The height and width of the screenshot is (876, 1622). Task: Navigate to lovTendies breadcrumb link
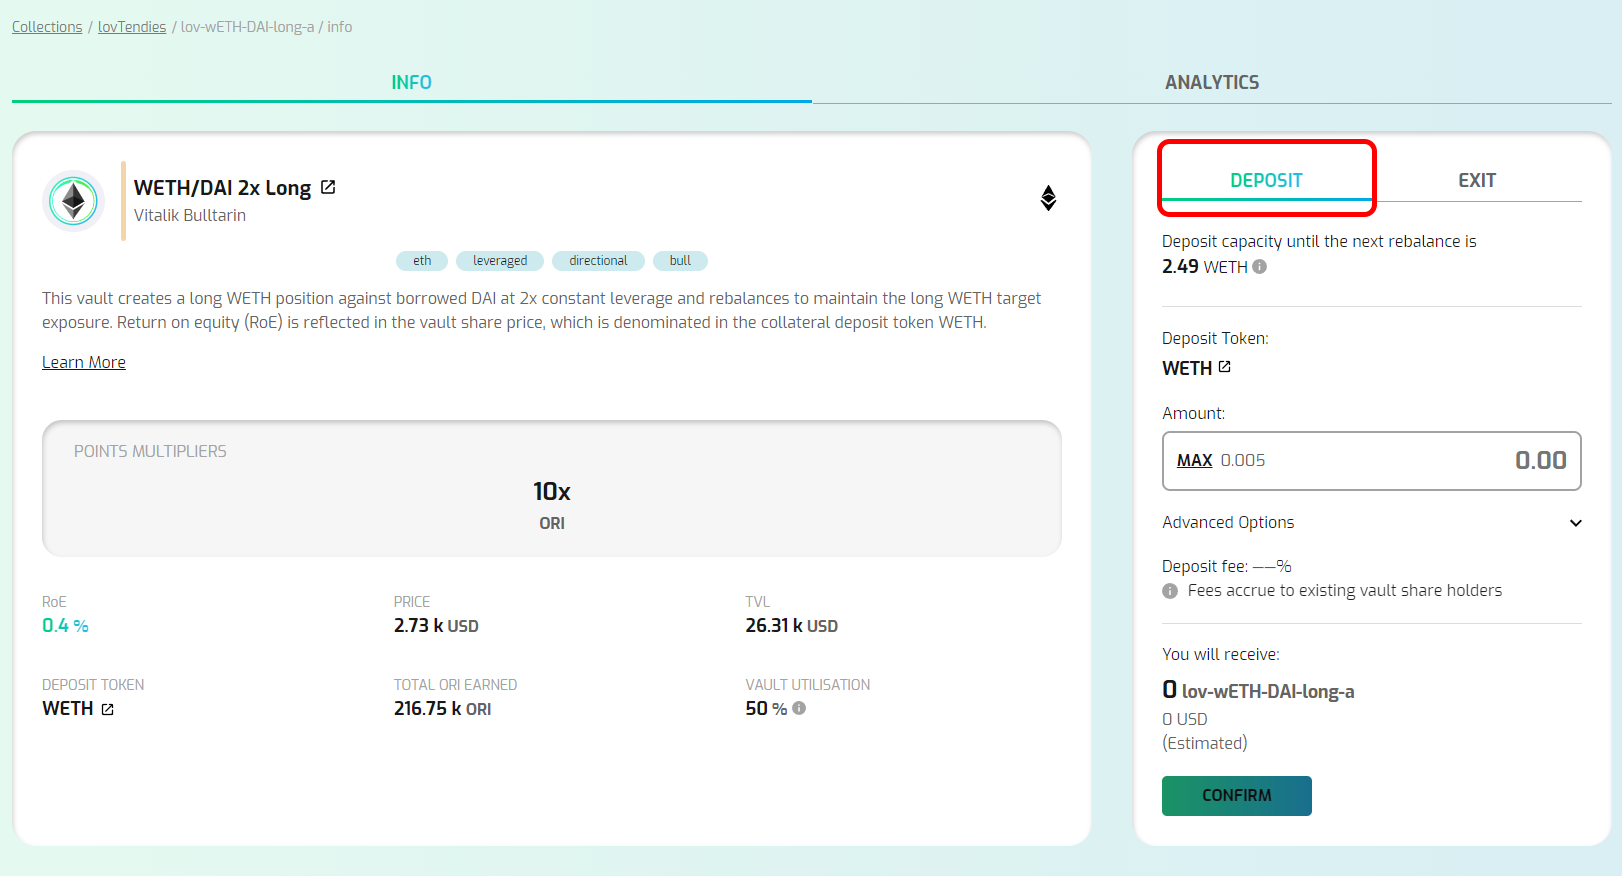coord(132,27)
